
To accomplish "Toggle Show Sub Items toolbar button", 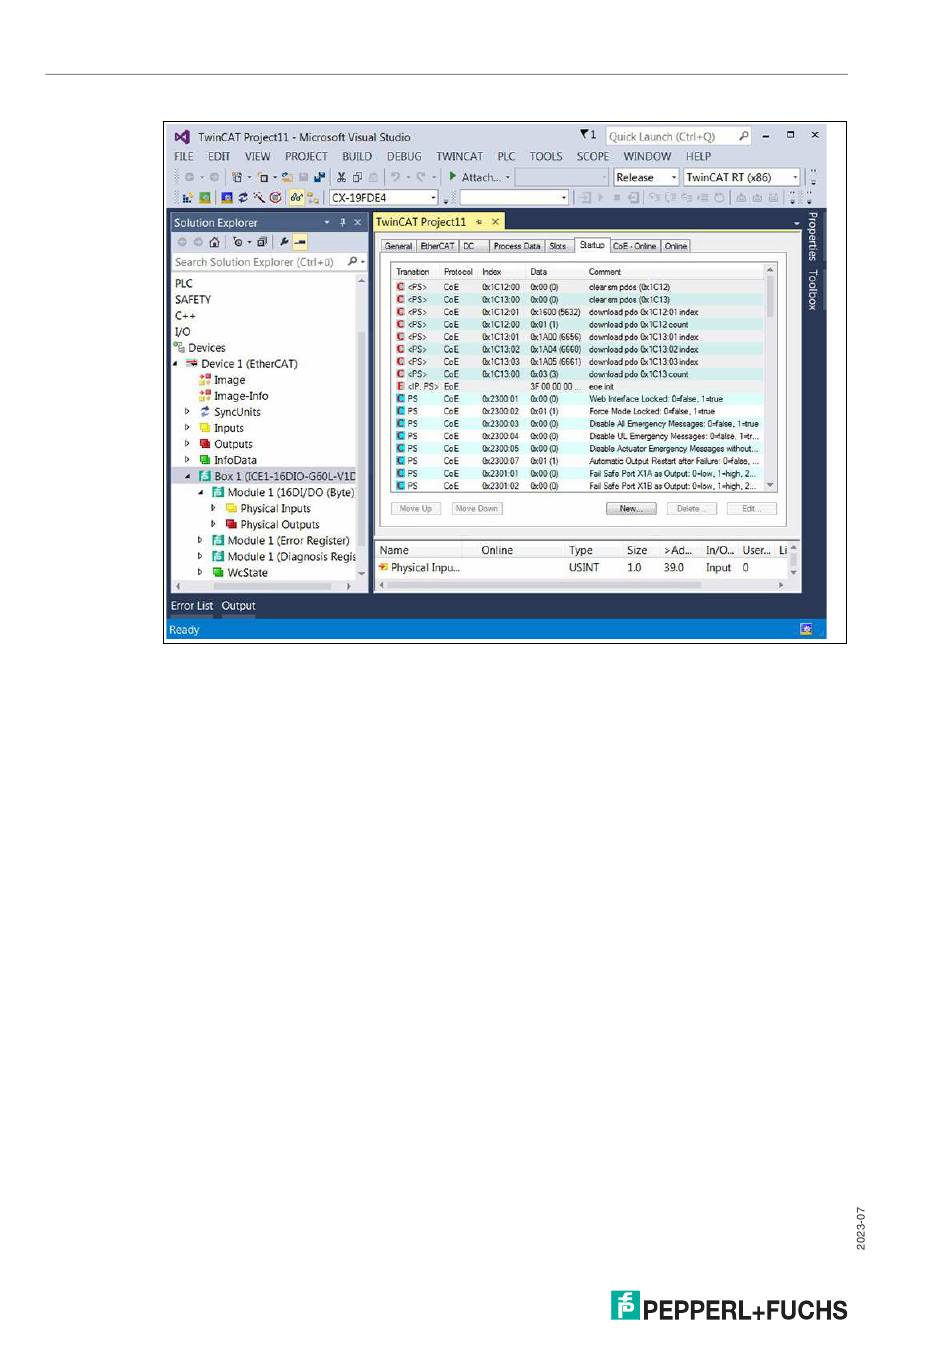I will coord(313,198).
